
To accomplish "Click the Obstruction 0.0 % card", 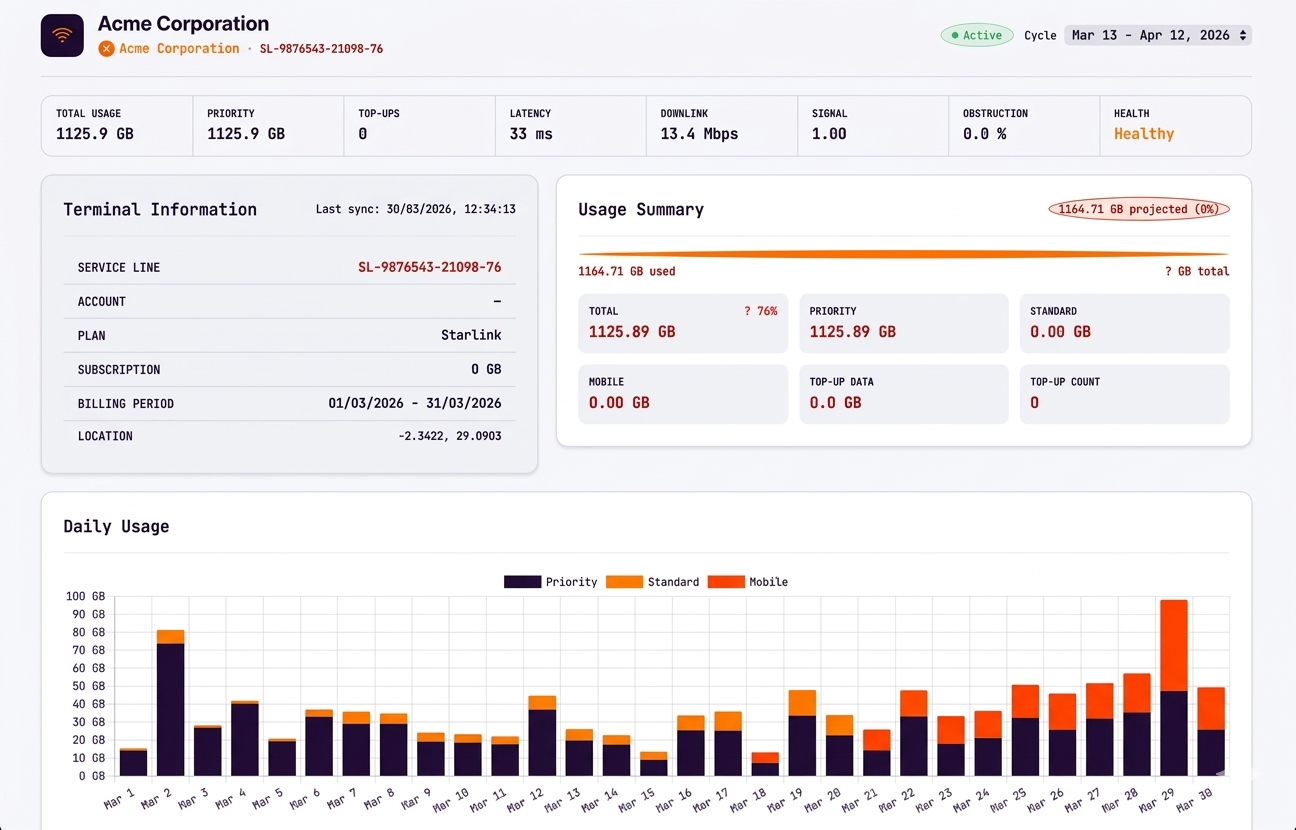I will (1024, 126).
